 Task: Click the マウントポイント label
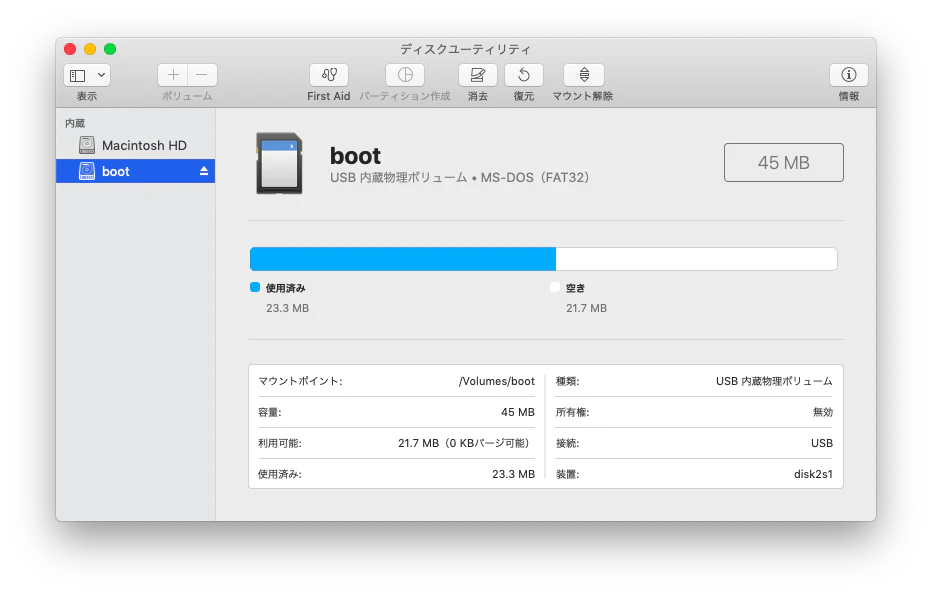coord(300,381)
